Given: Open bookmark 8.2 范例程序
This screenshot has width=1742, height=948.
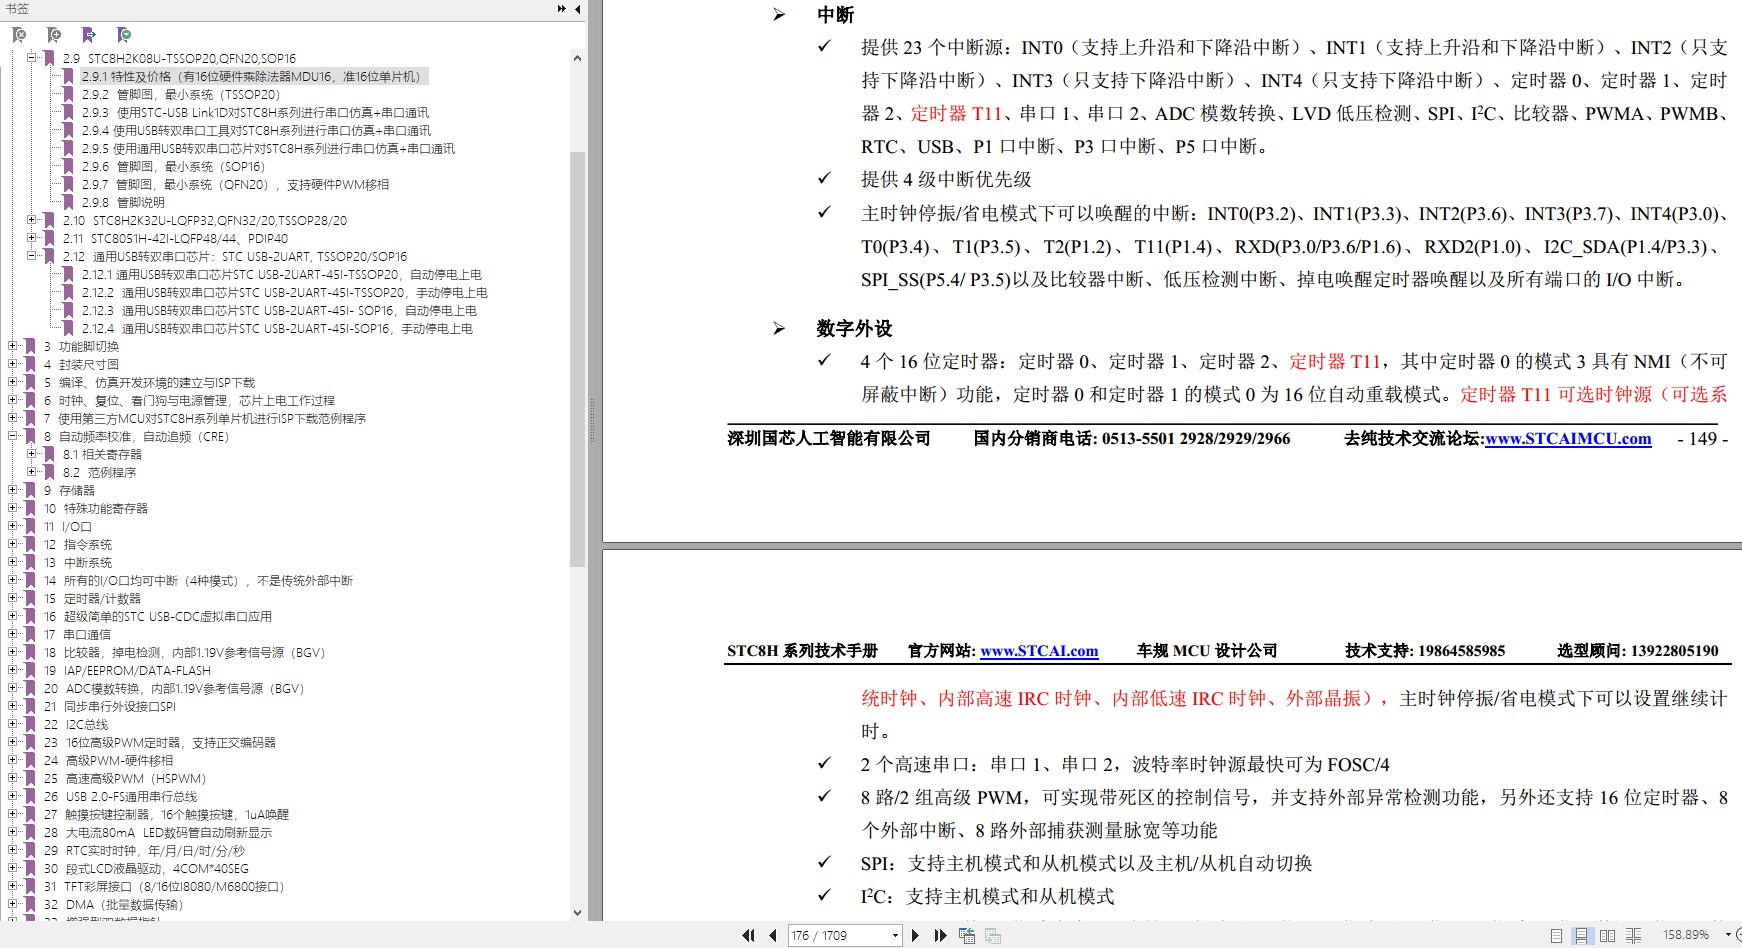Looking at the screenshot, I should (x=100, y=472).
